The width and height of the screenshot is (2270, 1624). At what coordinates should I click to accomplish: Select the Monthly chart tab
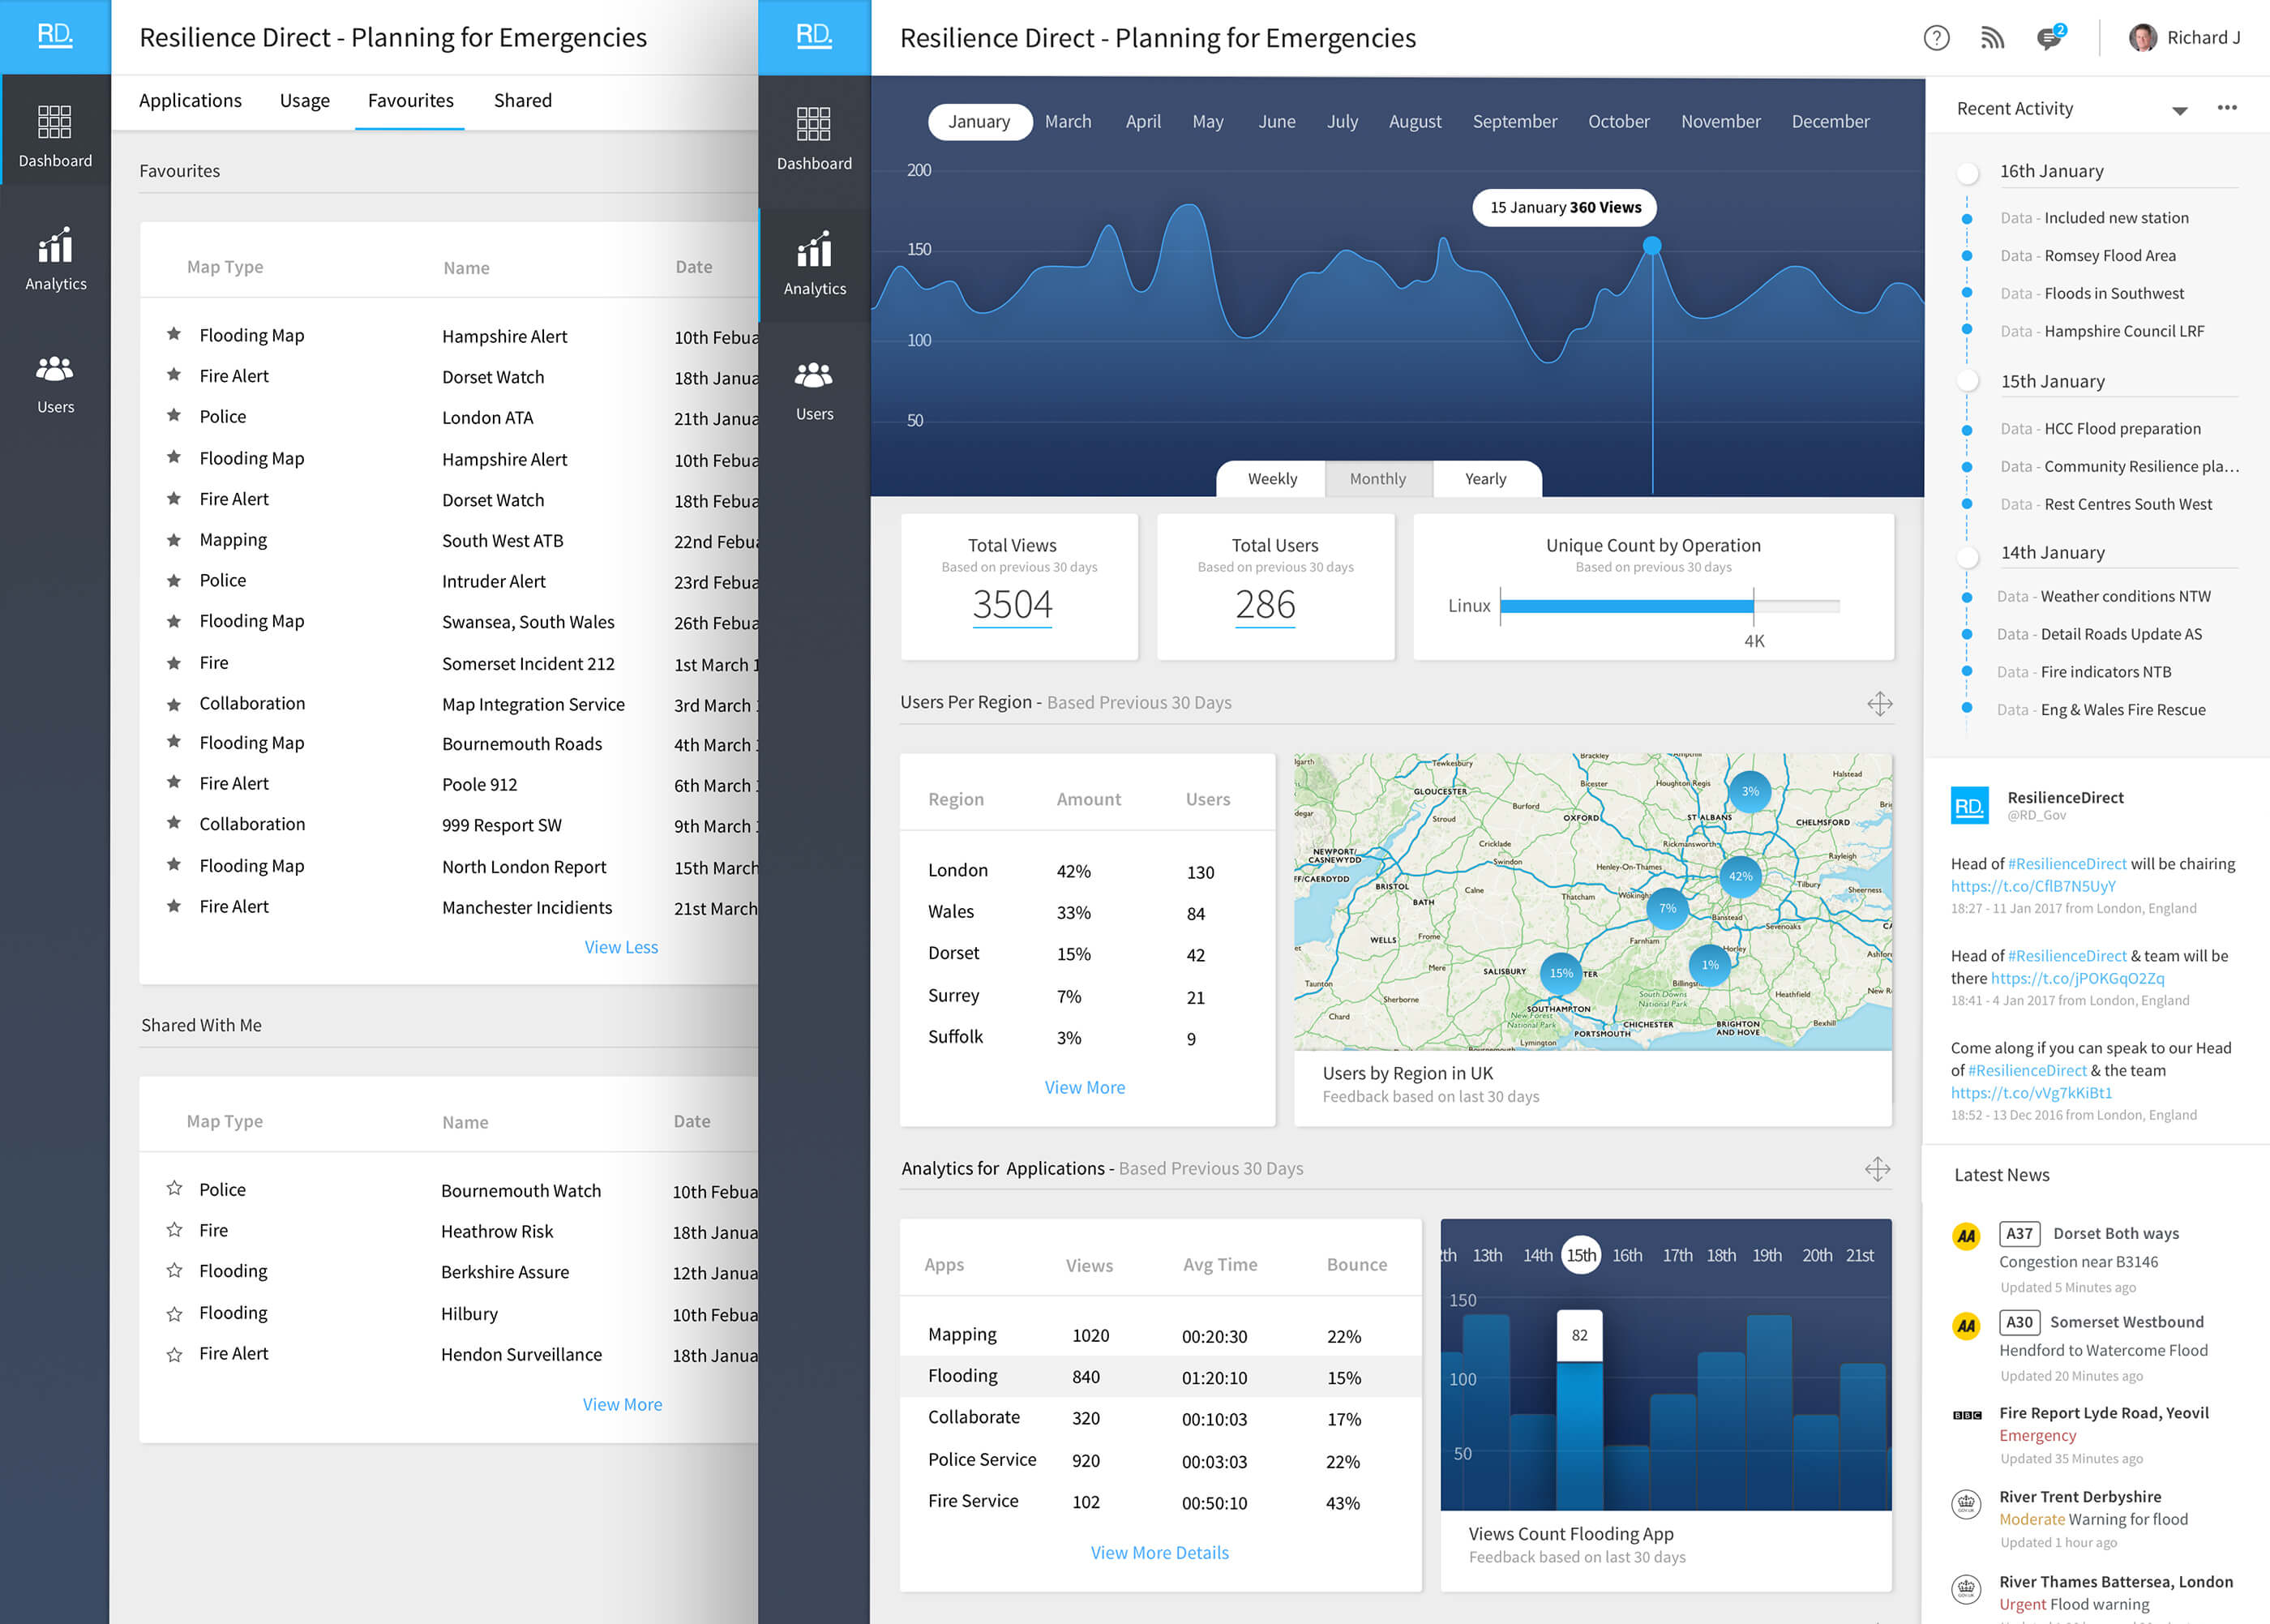tap(1377, 479)
